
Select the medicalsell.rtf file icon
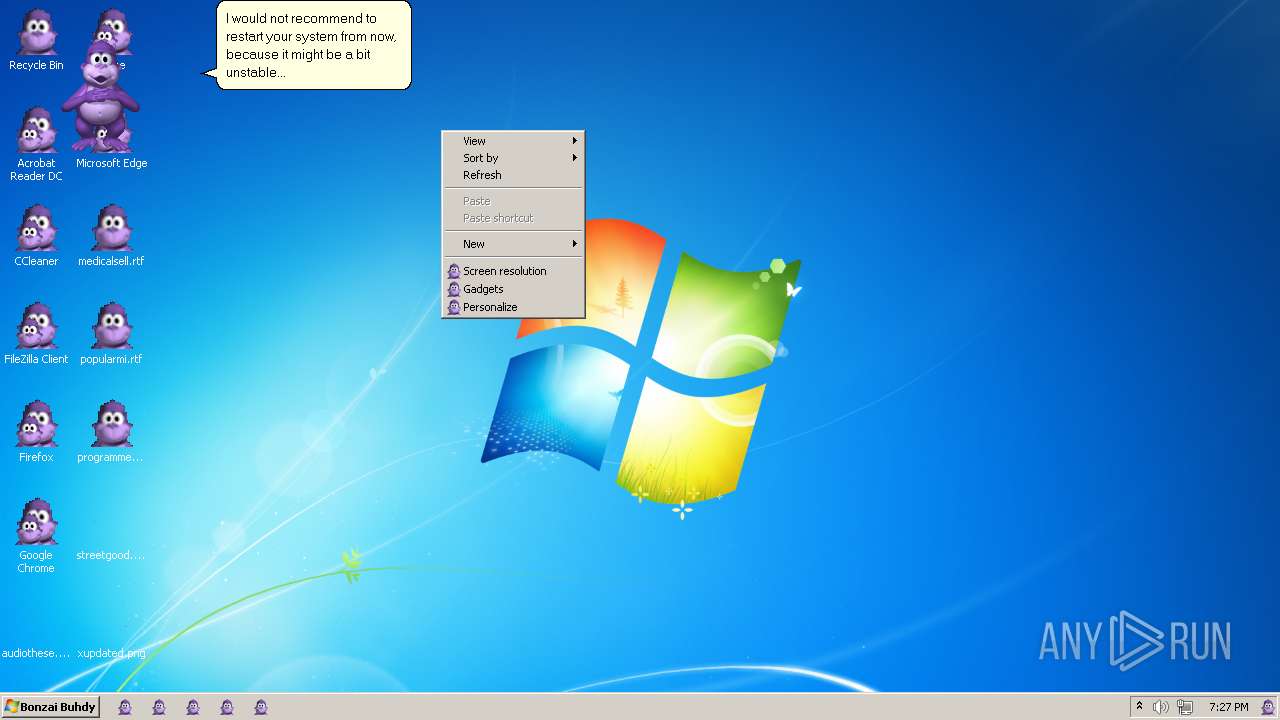[111, 236]
